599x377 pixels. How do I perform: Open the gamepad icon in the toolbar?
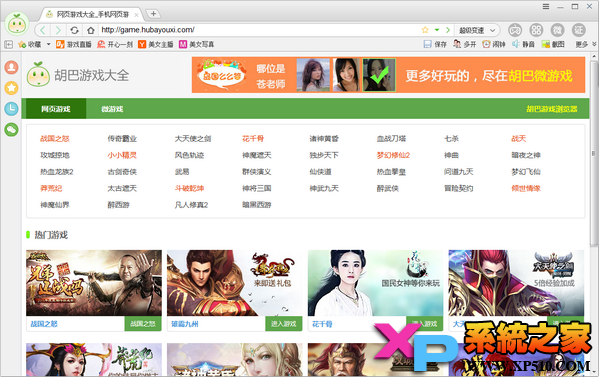tap(515, 30)
